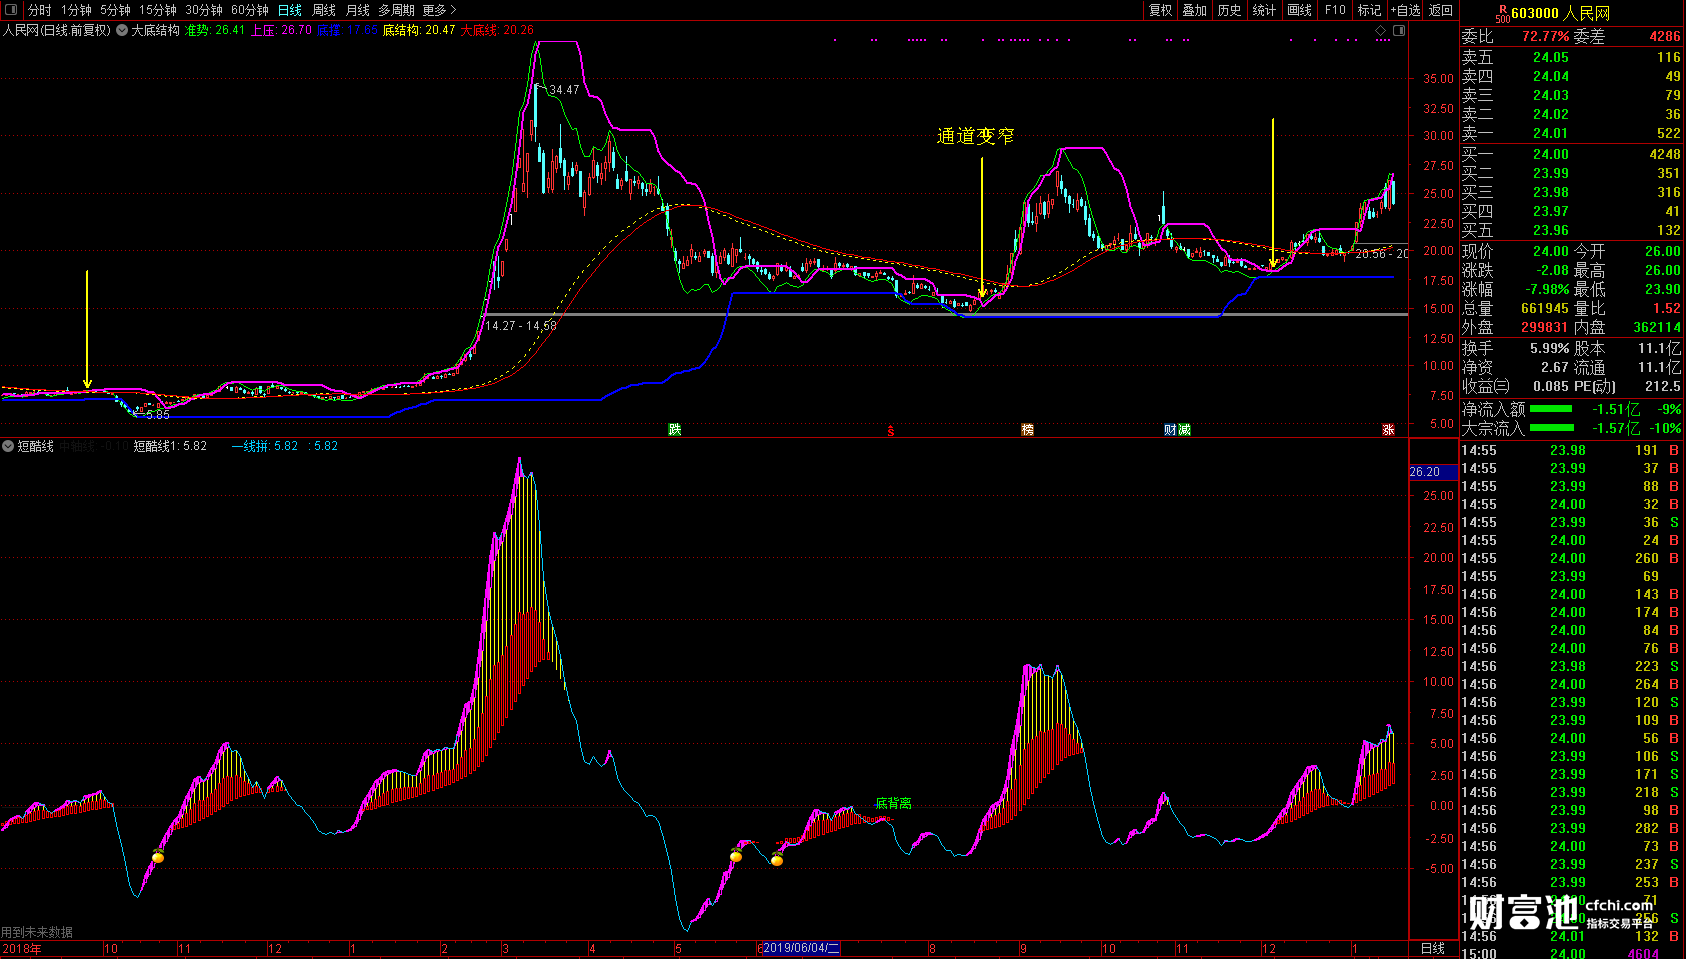The height and width of the screenshot is (959, 1686).
Task: Select the 60分钟 timeframe tab
Action: pos(250,10)
